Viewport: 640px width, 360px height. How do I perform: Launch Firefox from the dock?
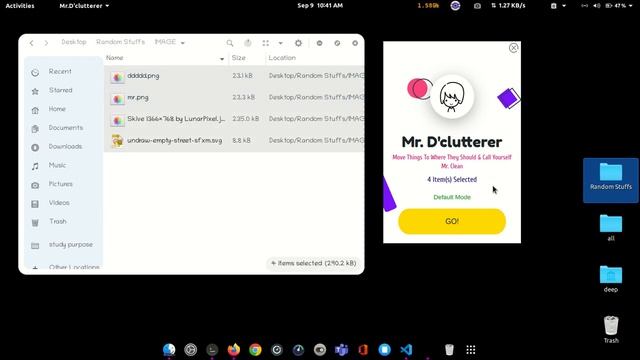tap(233, 350)
